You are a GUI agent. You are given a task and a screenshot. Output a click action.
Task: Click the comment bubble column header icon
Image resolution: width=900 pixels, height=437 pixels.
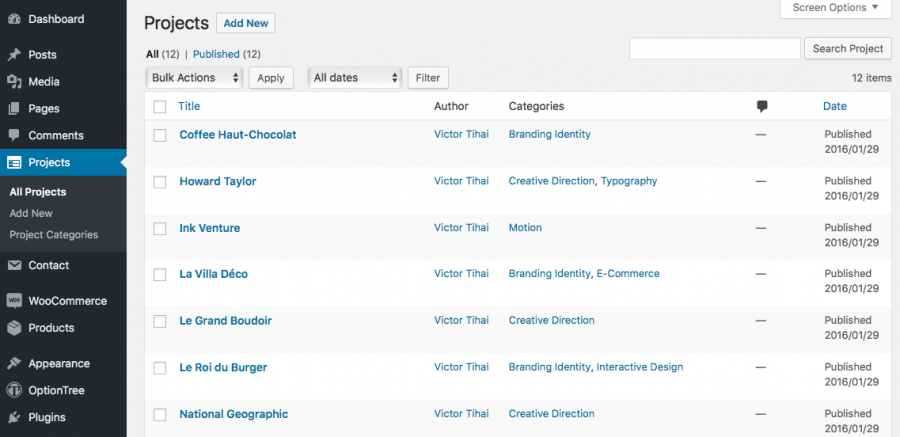[763, 106]
